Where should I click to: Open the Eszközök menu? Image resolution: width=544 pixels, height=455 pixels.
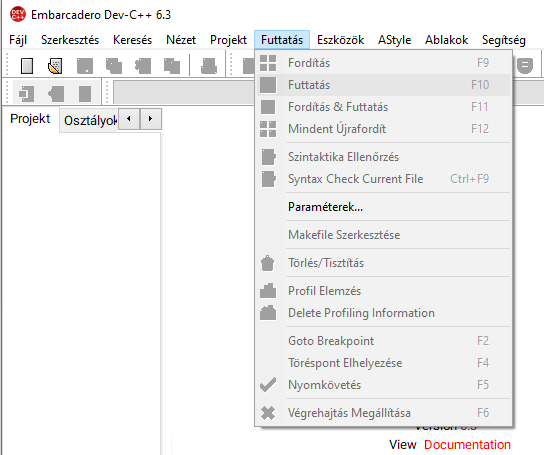[x=340, y=40]
